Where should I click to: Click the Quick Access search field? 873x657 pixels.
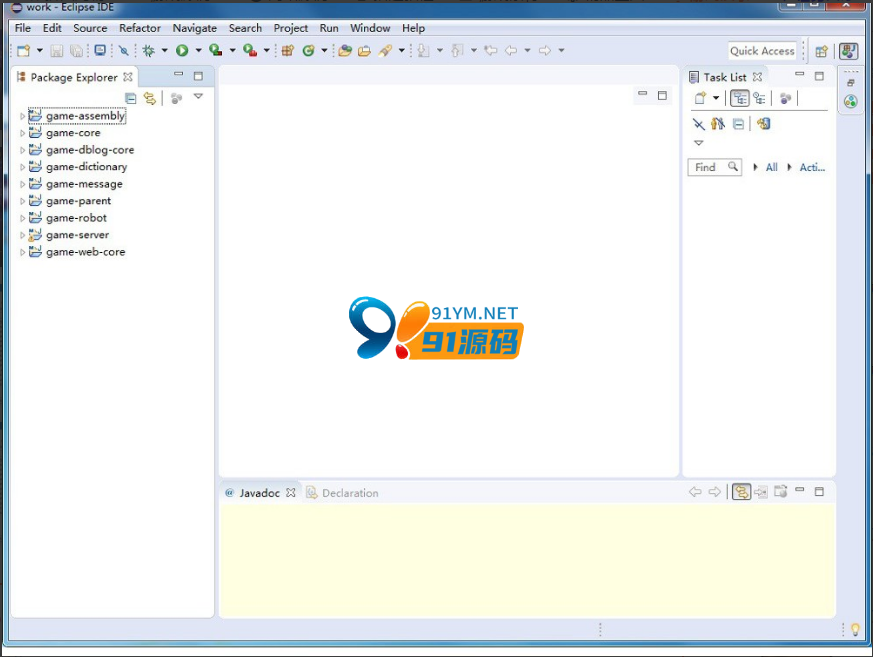[762, 51]
